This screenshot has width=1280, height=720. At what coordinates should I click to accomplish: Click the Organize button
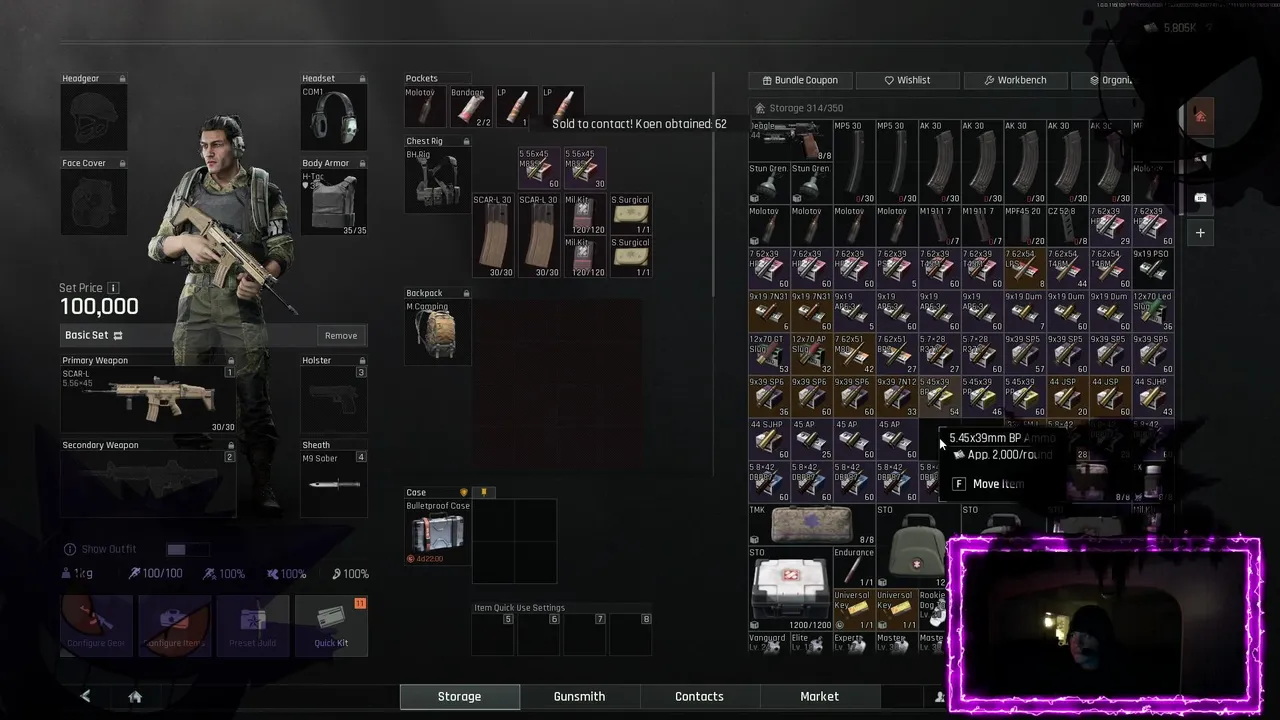point(1110,80)
